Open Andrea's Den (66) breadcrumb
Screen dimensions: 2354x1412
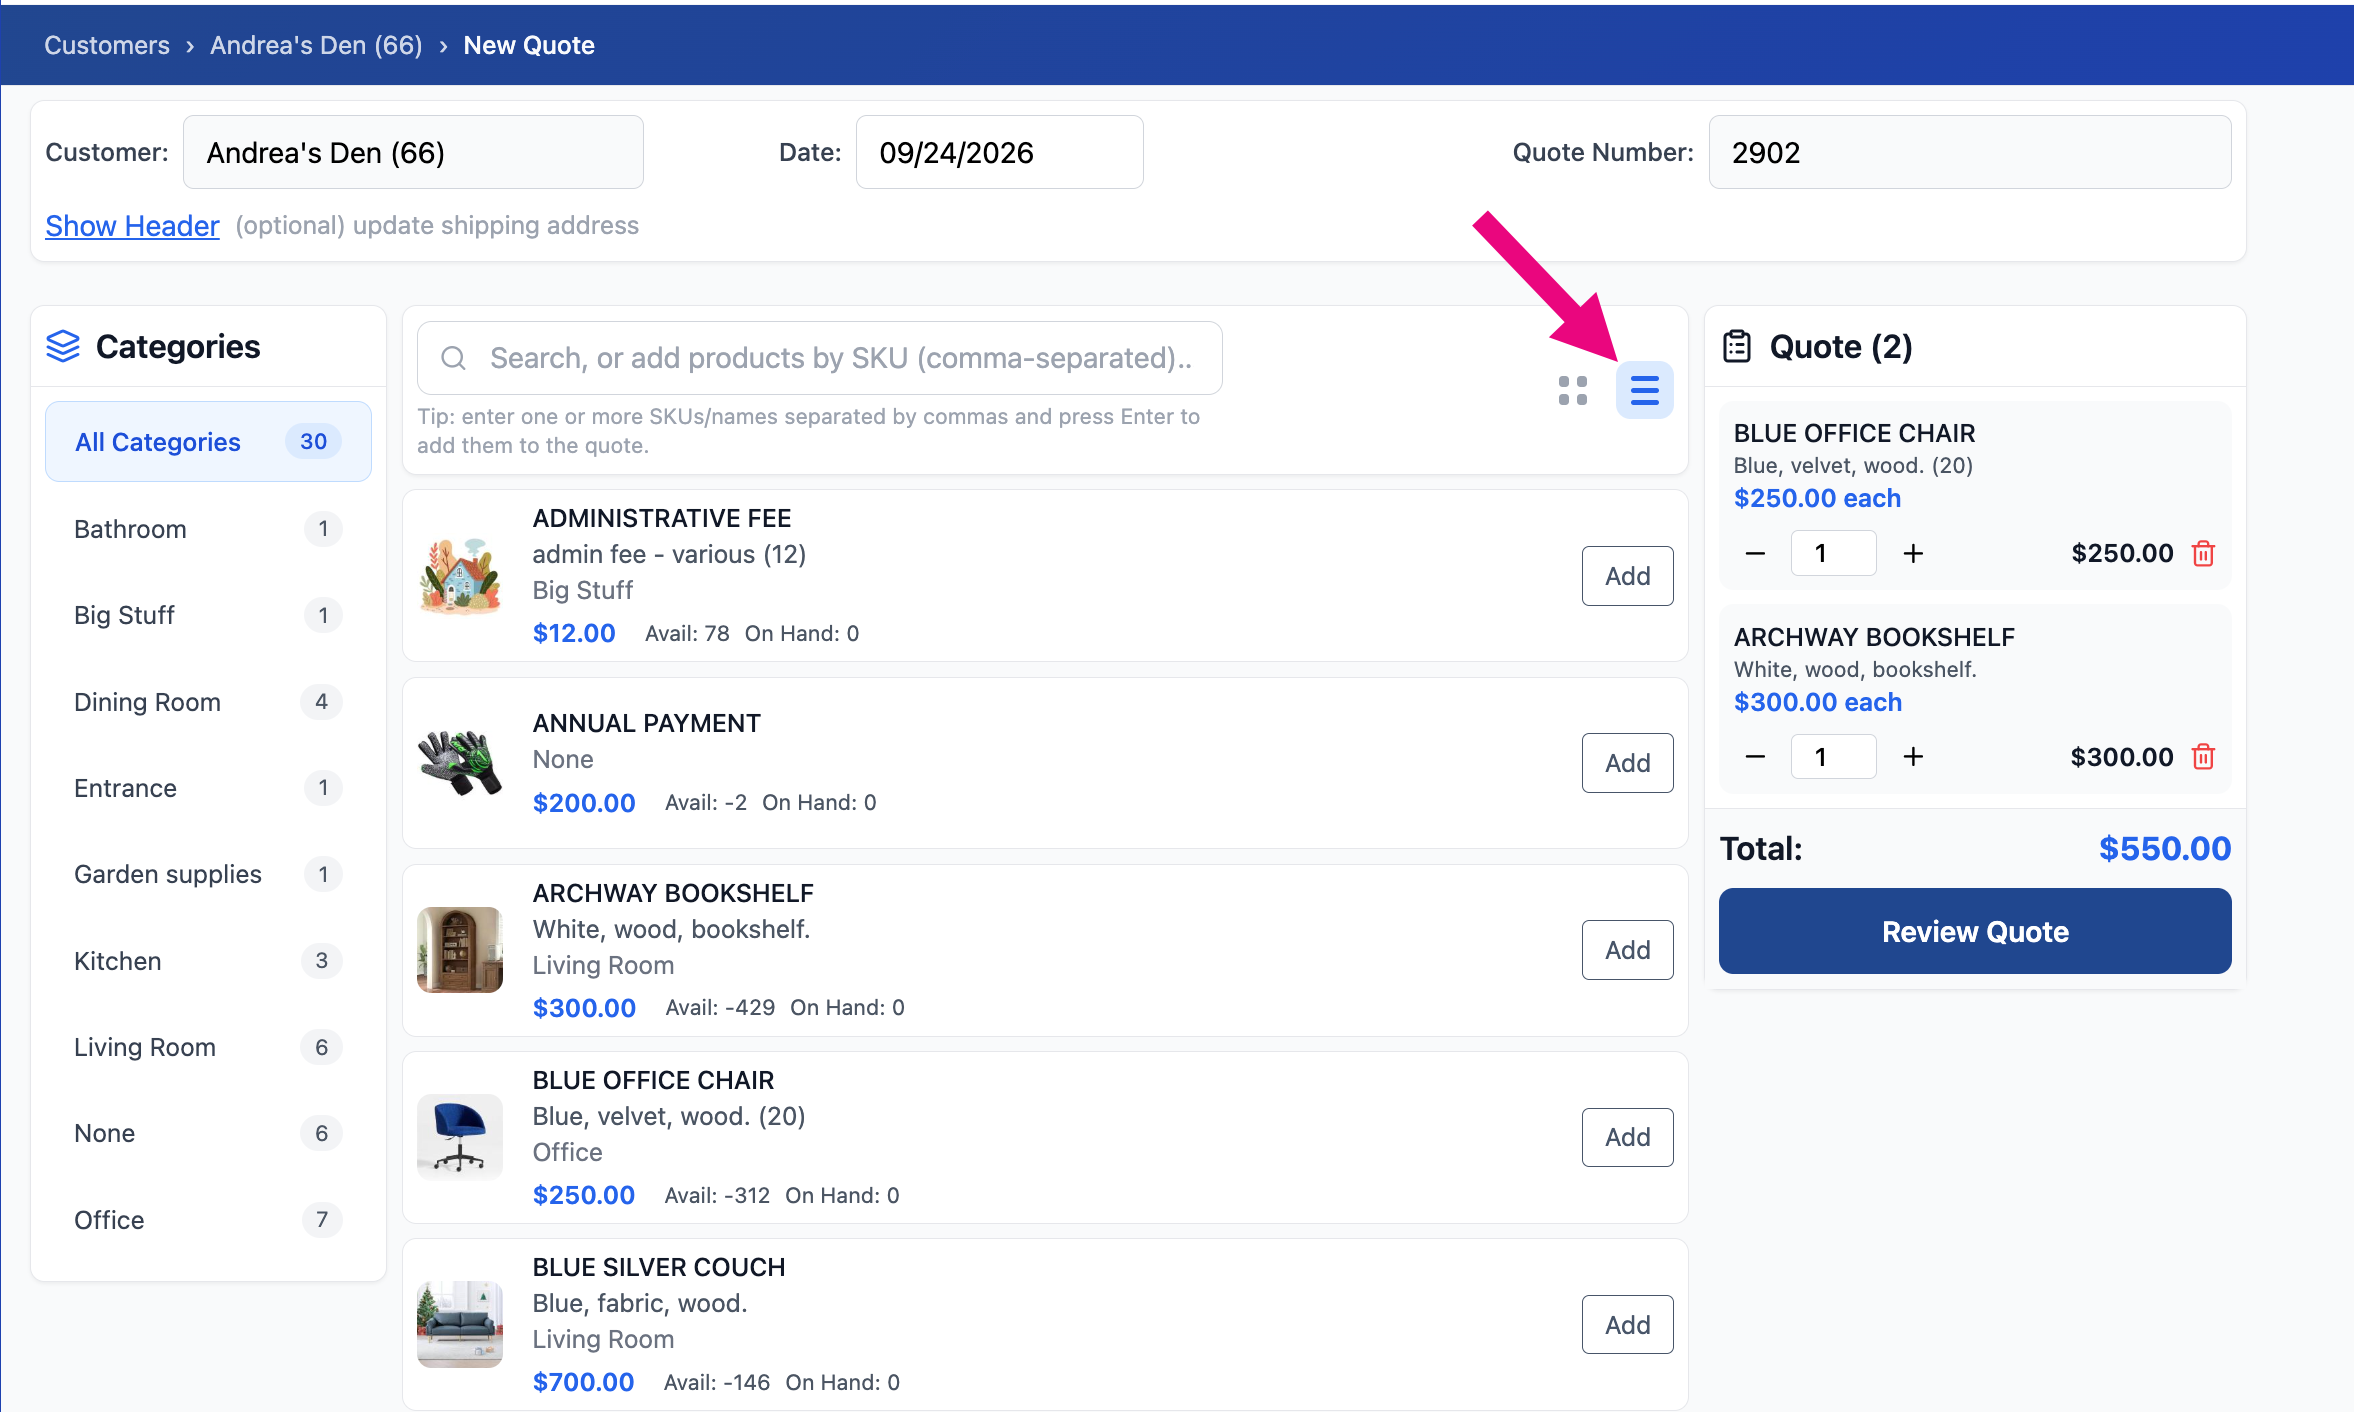(316, 45)
